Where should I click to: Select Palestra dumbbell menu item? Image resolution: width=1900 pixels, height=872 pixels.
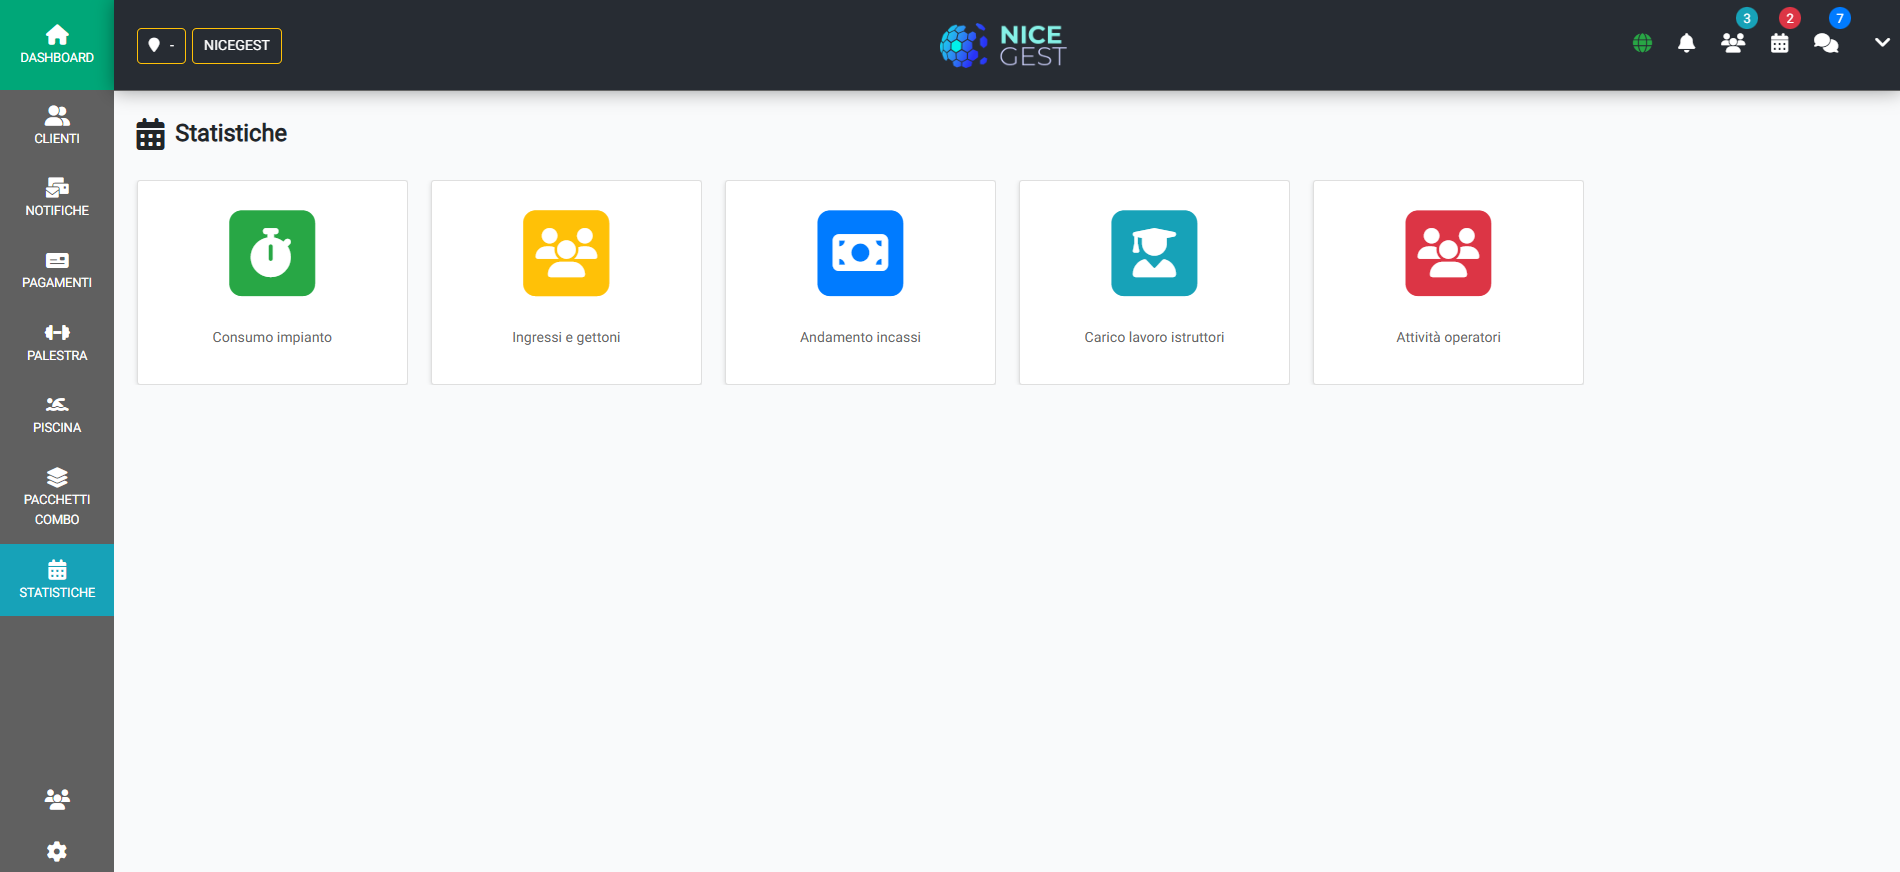57,343
